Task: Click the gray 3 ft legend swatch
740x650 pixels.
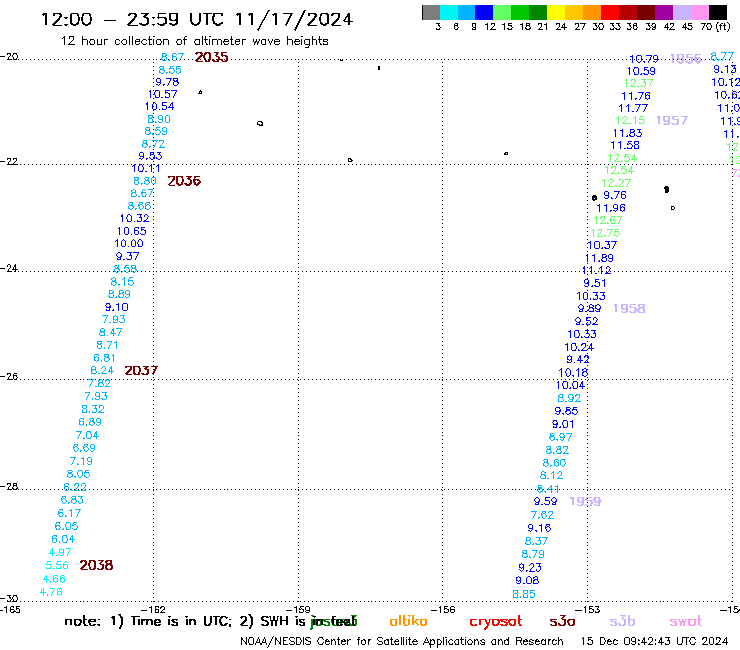Action: (431, 12)
